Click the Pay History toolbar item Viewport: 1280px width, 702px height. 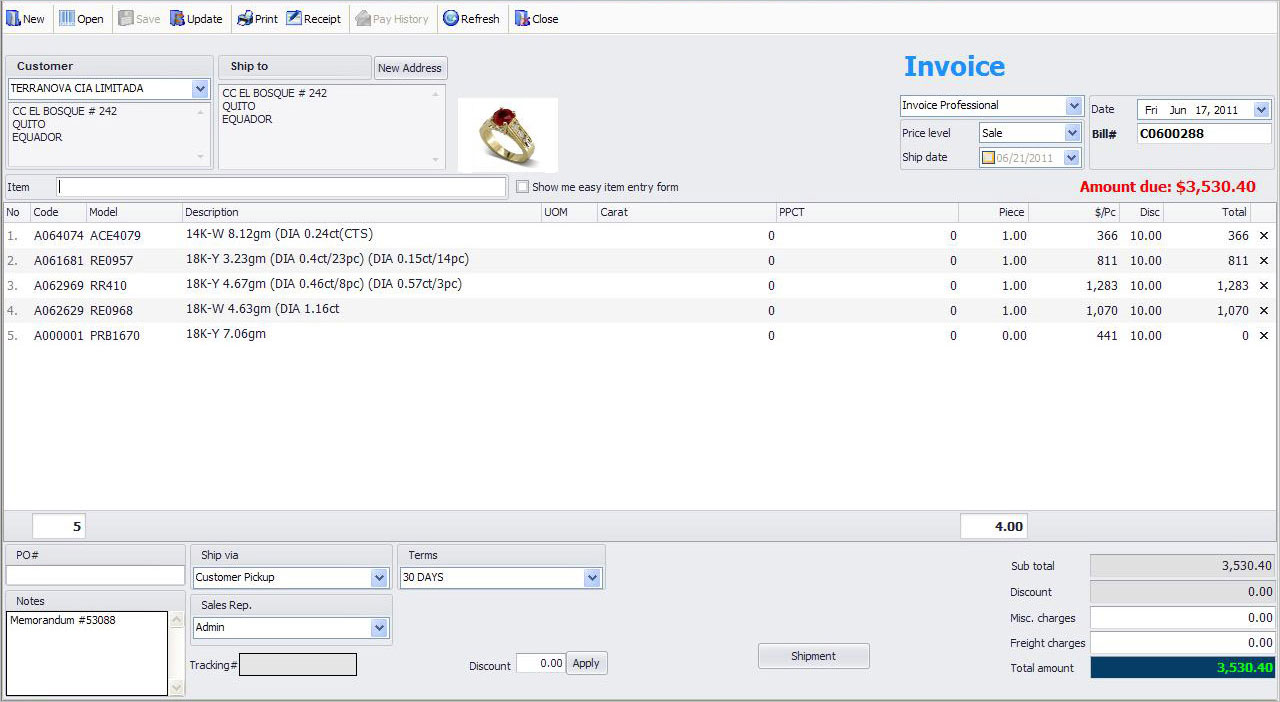pos(392,18)
